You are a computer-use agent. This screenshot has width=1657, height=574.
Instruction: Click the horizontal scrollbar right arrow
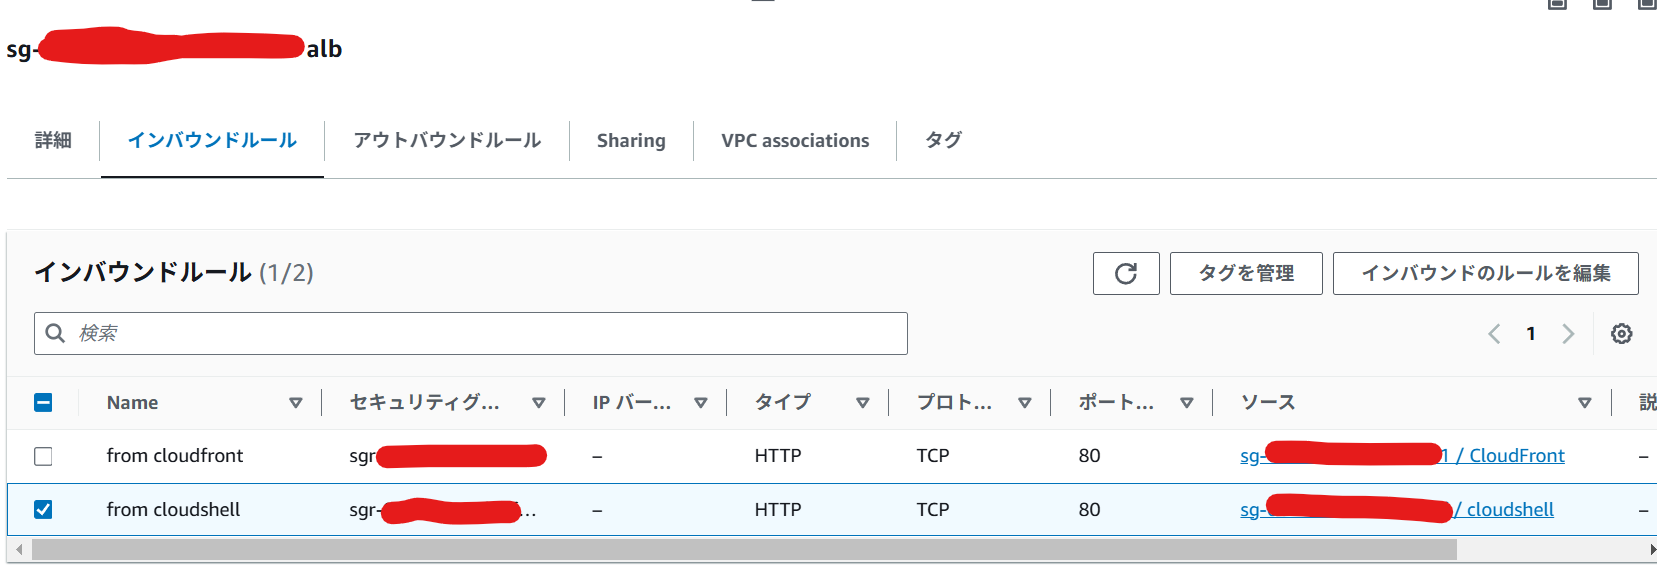(x=1651, y=550)
